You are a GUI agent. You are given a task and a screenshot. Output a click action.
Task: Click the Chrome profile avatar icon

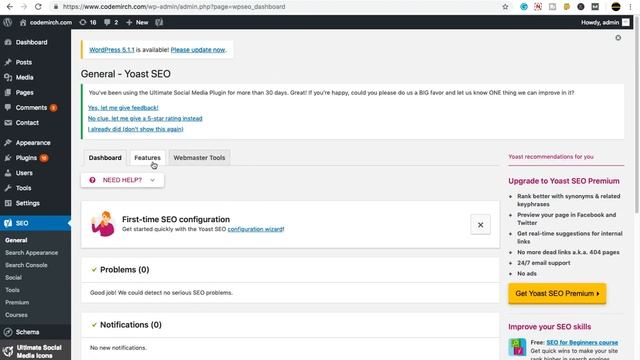pos(616,7)
